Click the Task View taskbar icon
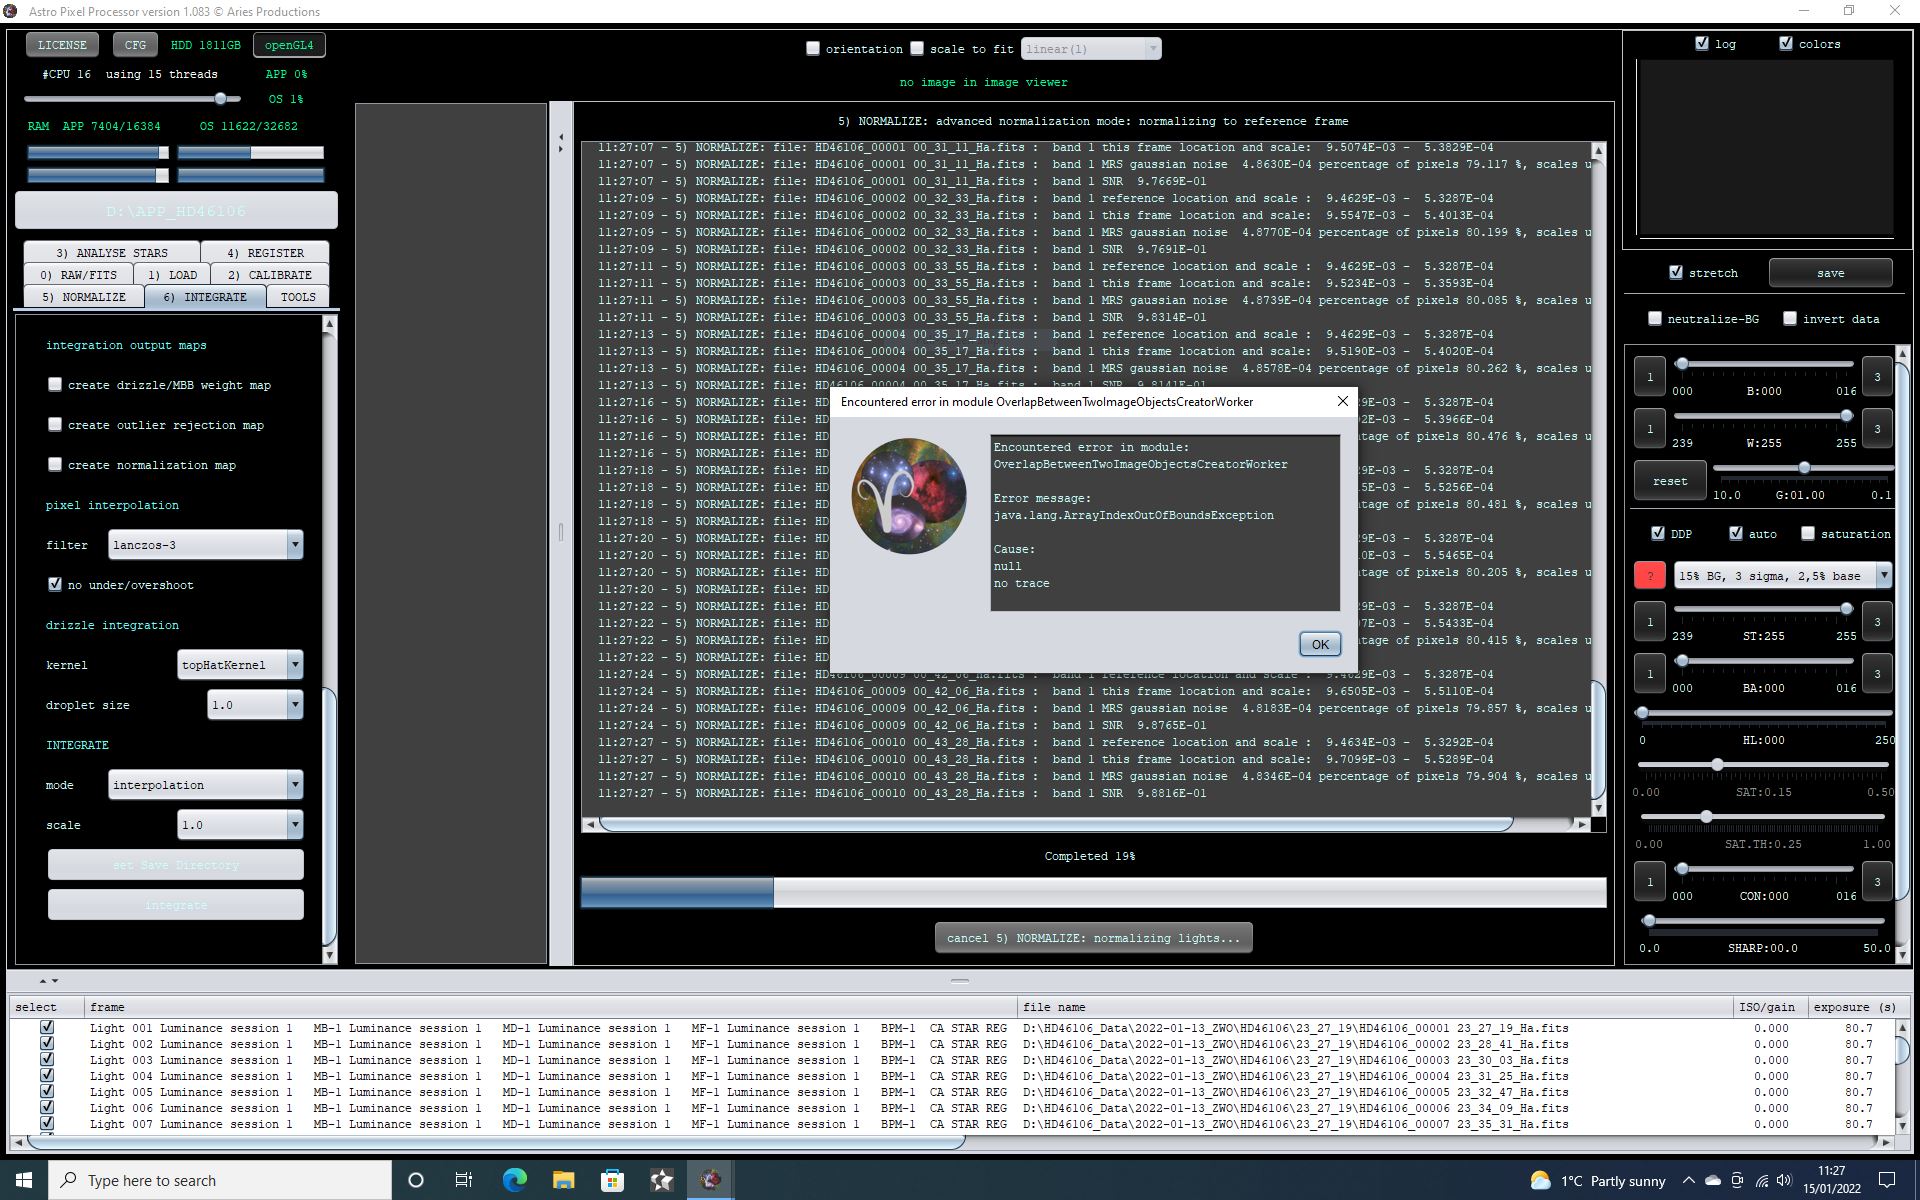This screenshot has height=1200, width=1920. click(464, 1180)
